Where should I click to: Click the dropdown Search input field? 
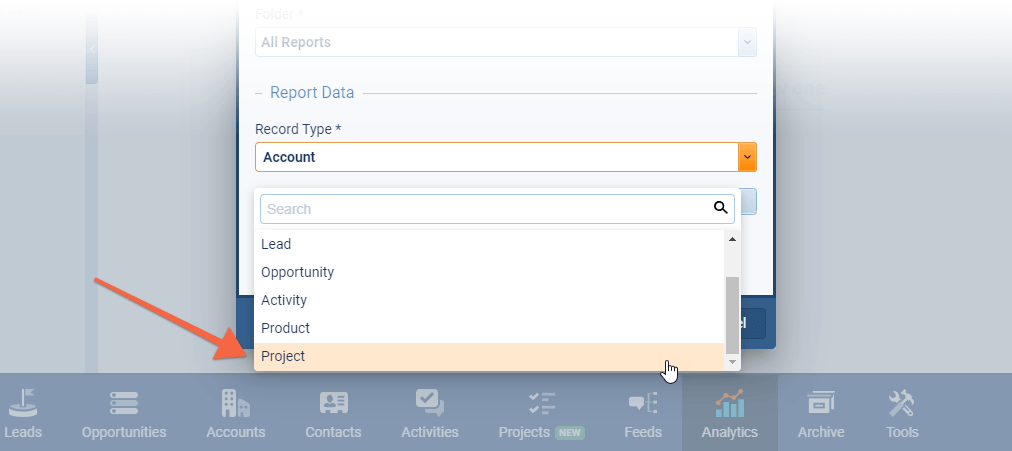click(x=485, y=209)
